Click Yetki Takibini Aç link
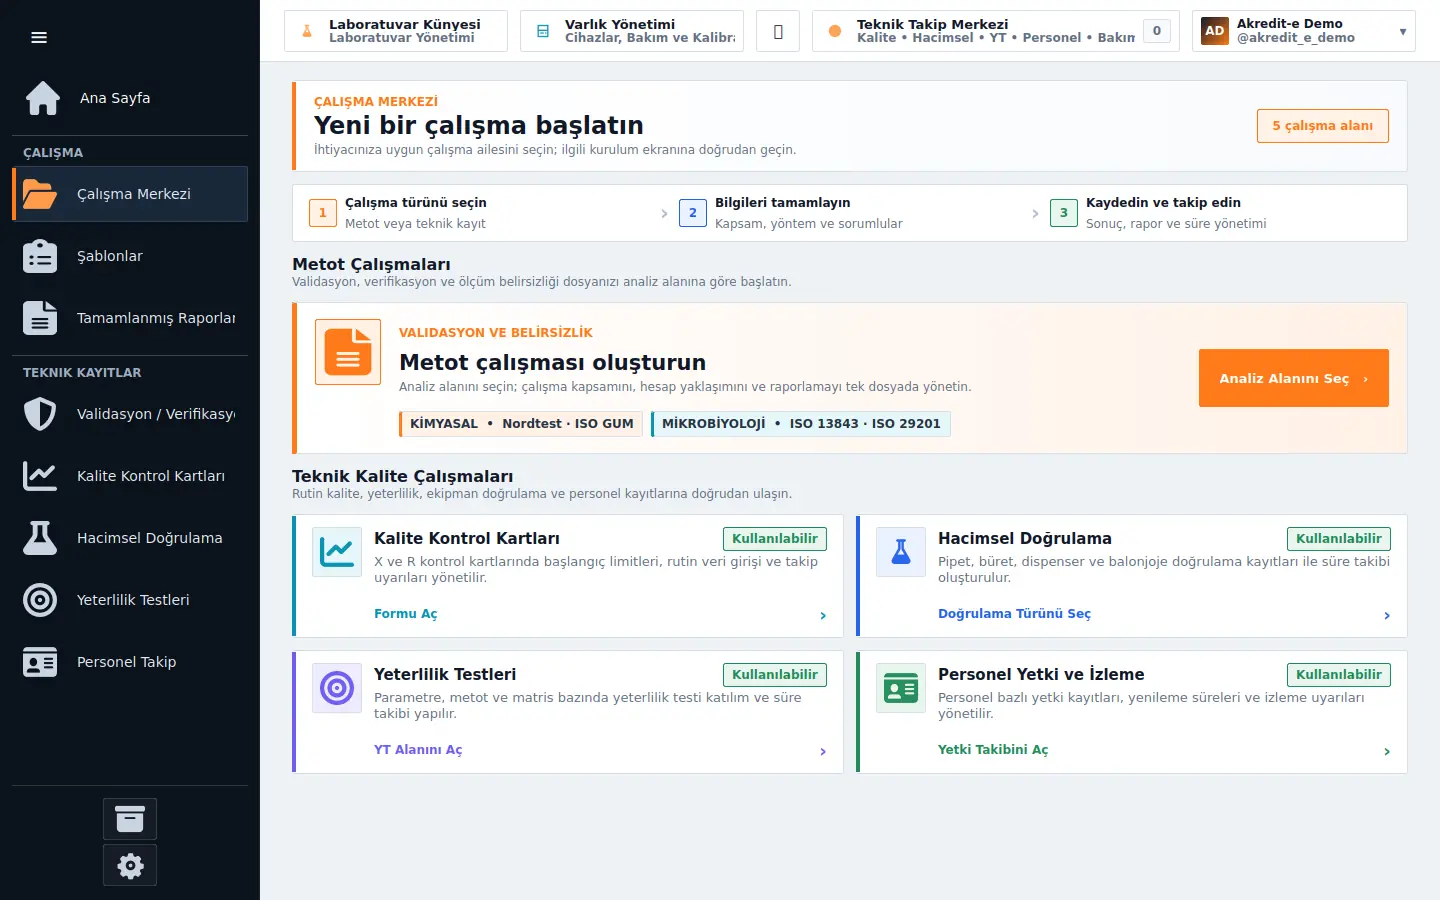 point(993,750)
